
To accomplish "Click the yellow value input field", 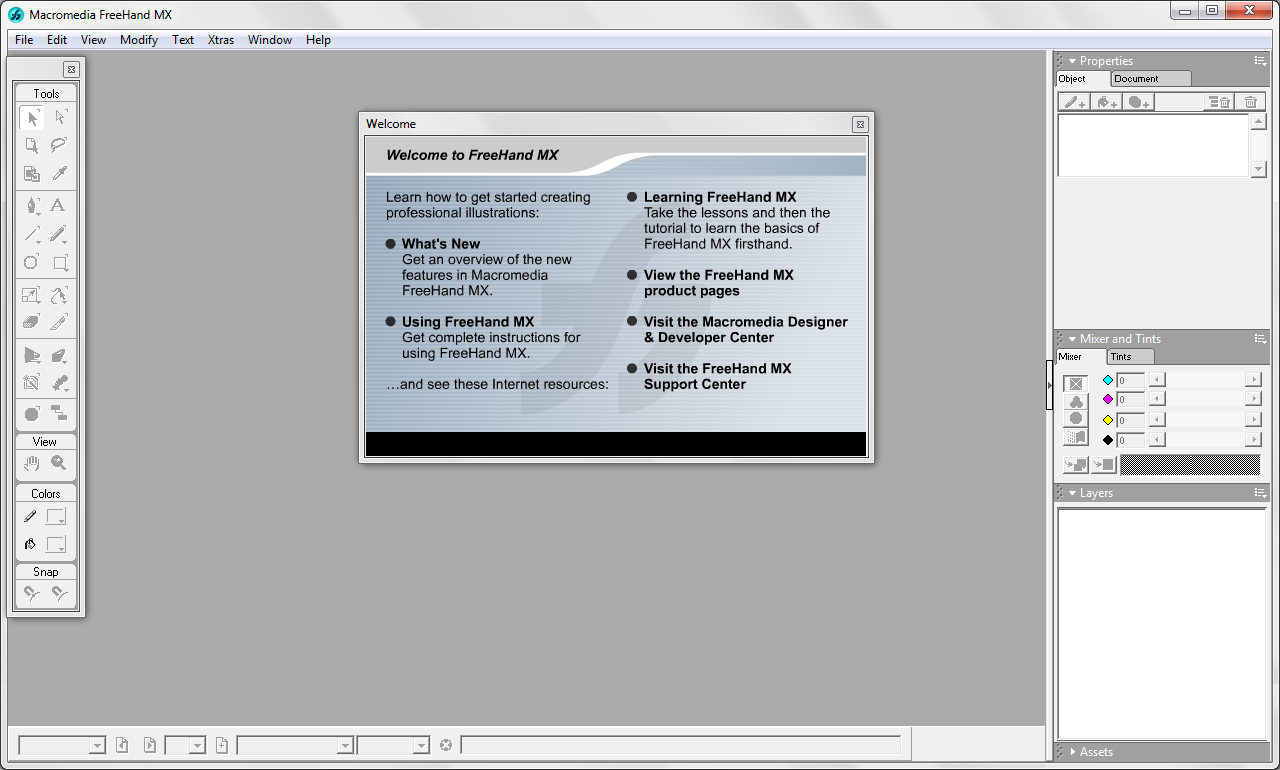I will pos(1131,420).
